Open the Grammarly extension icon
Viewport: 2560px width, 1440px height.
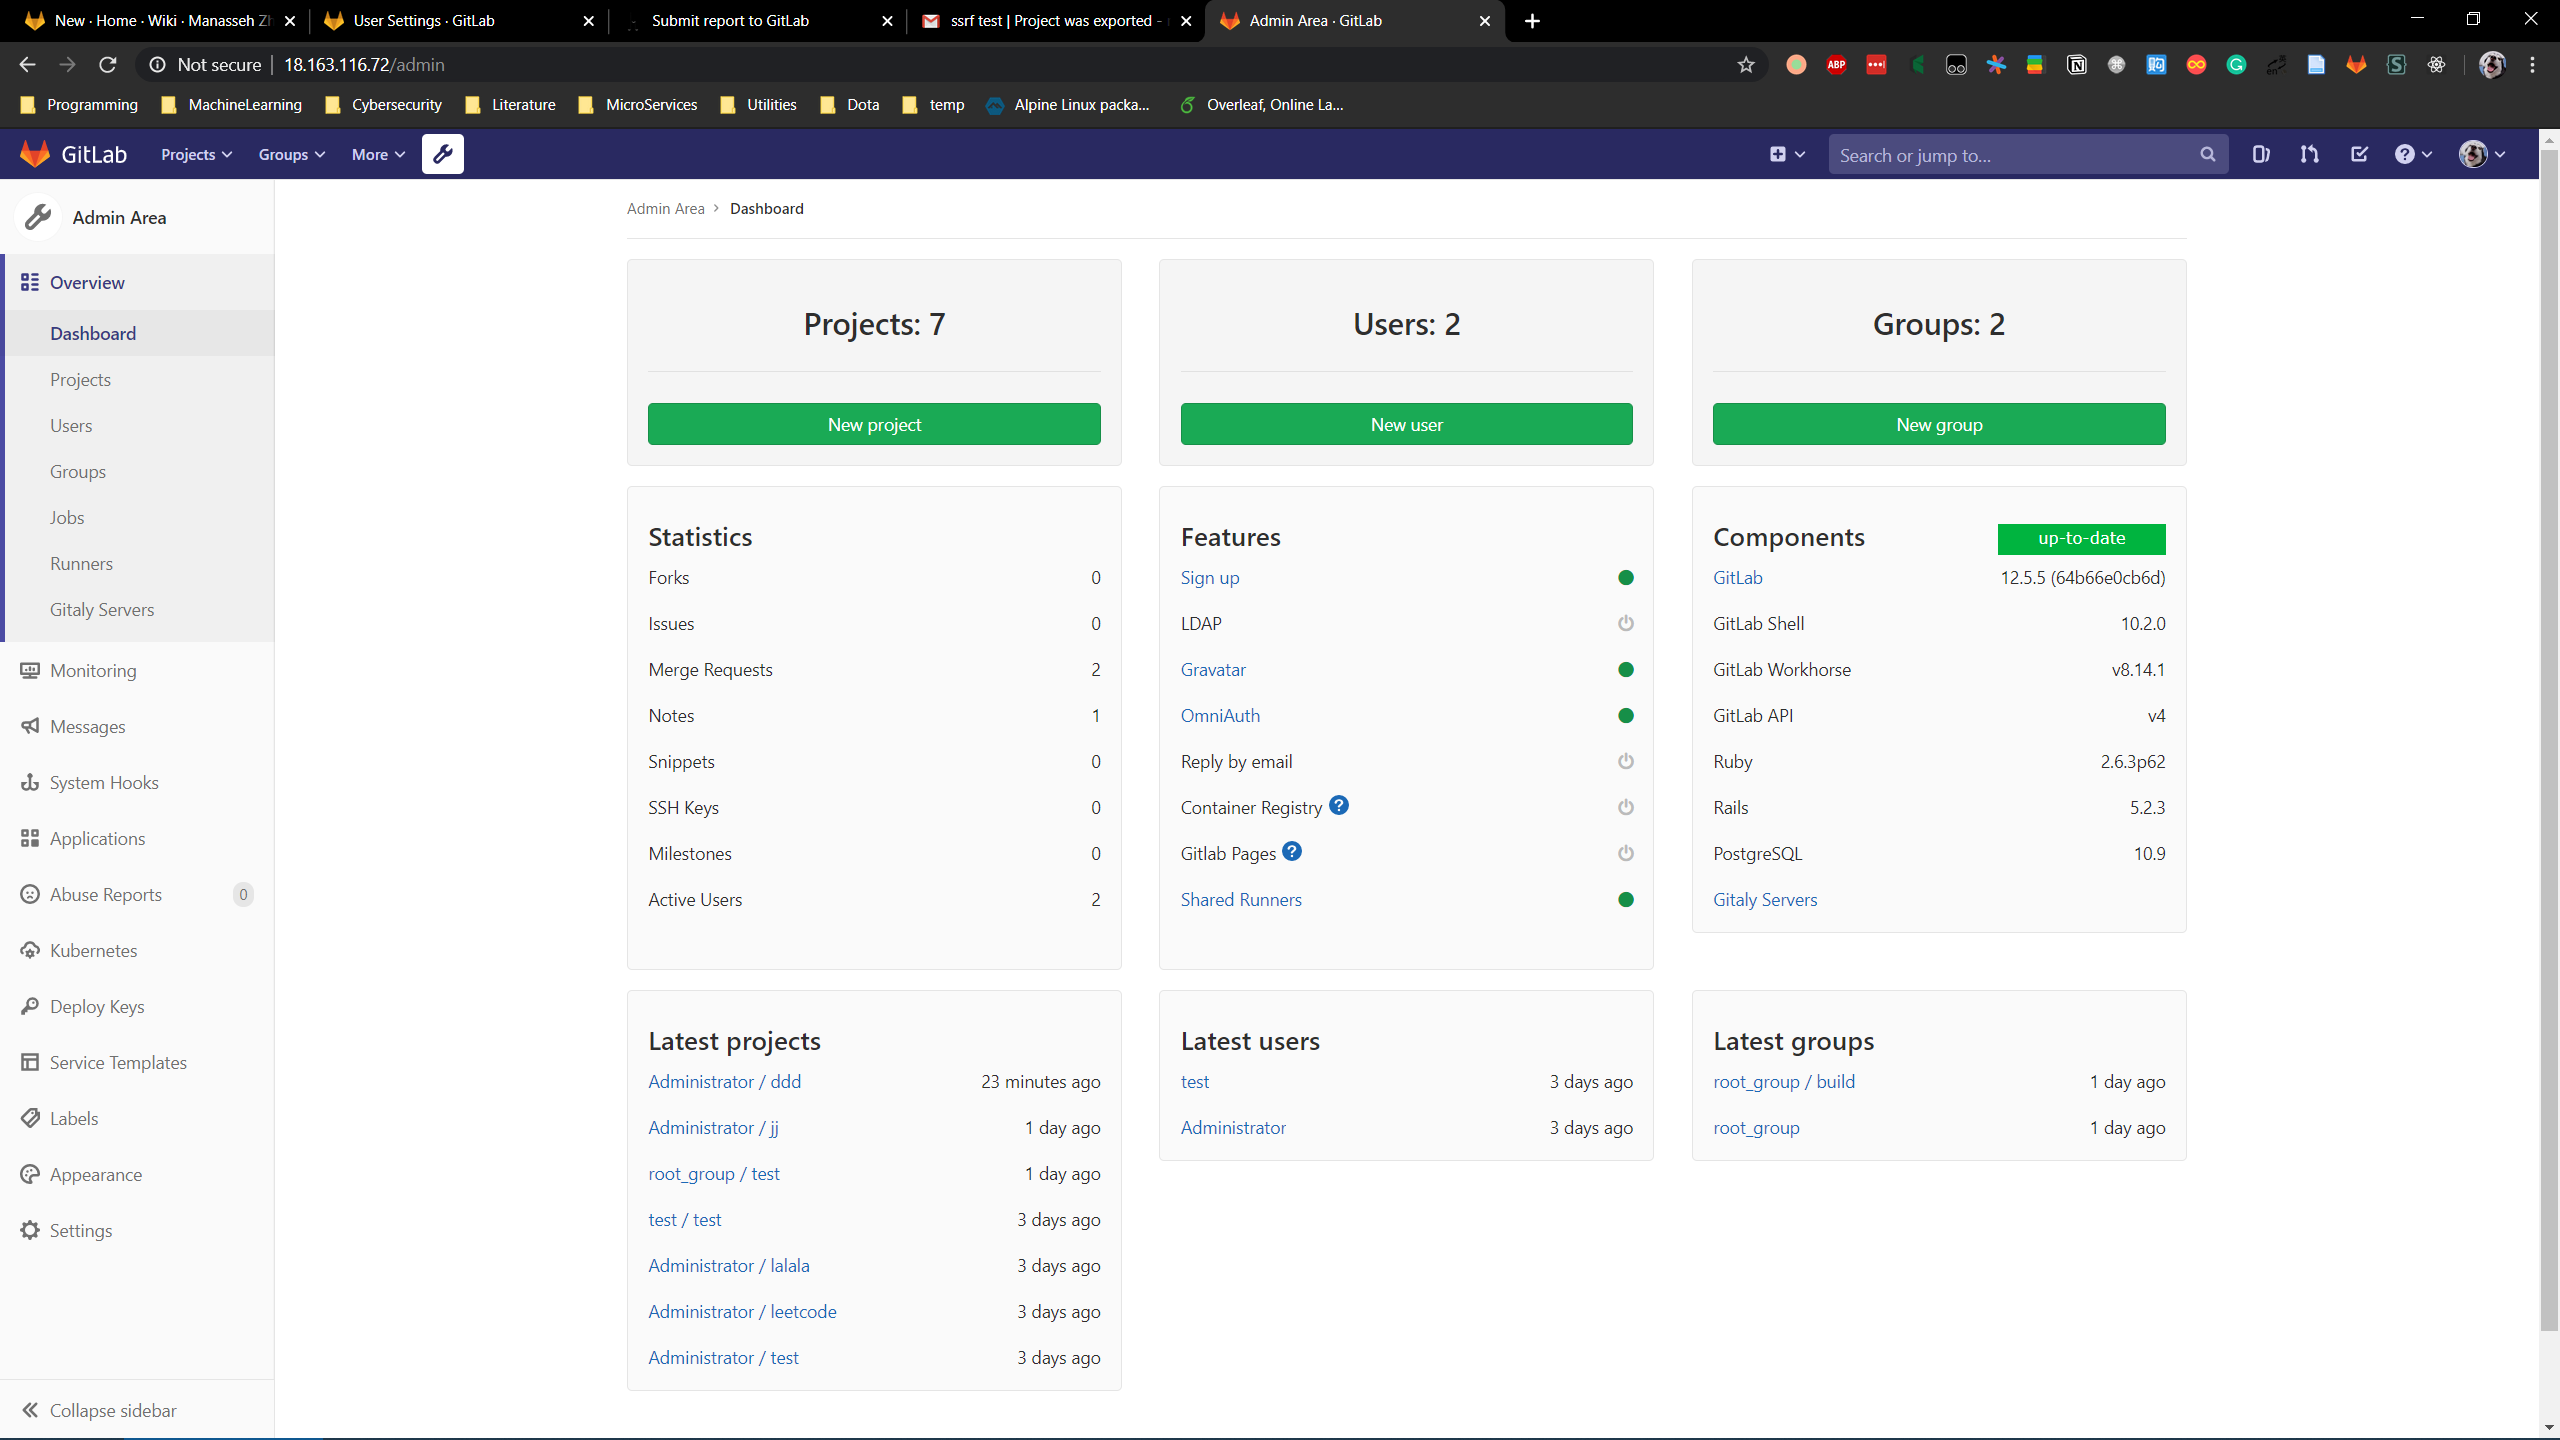point(2236,65)
